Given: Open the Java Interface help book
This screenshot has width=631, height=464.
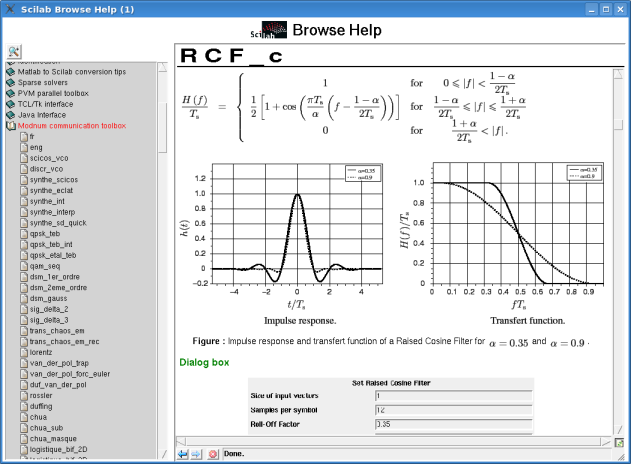Looking at the screenshot, I should 42,115.
